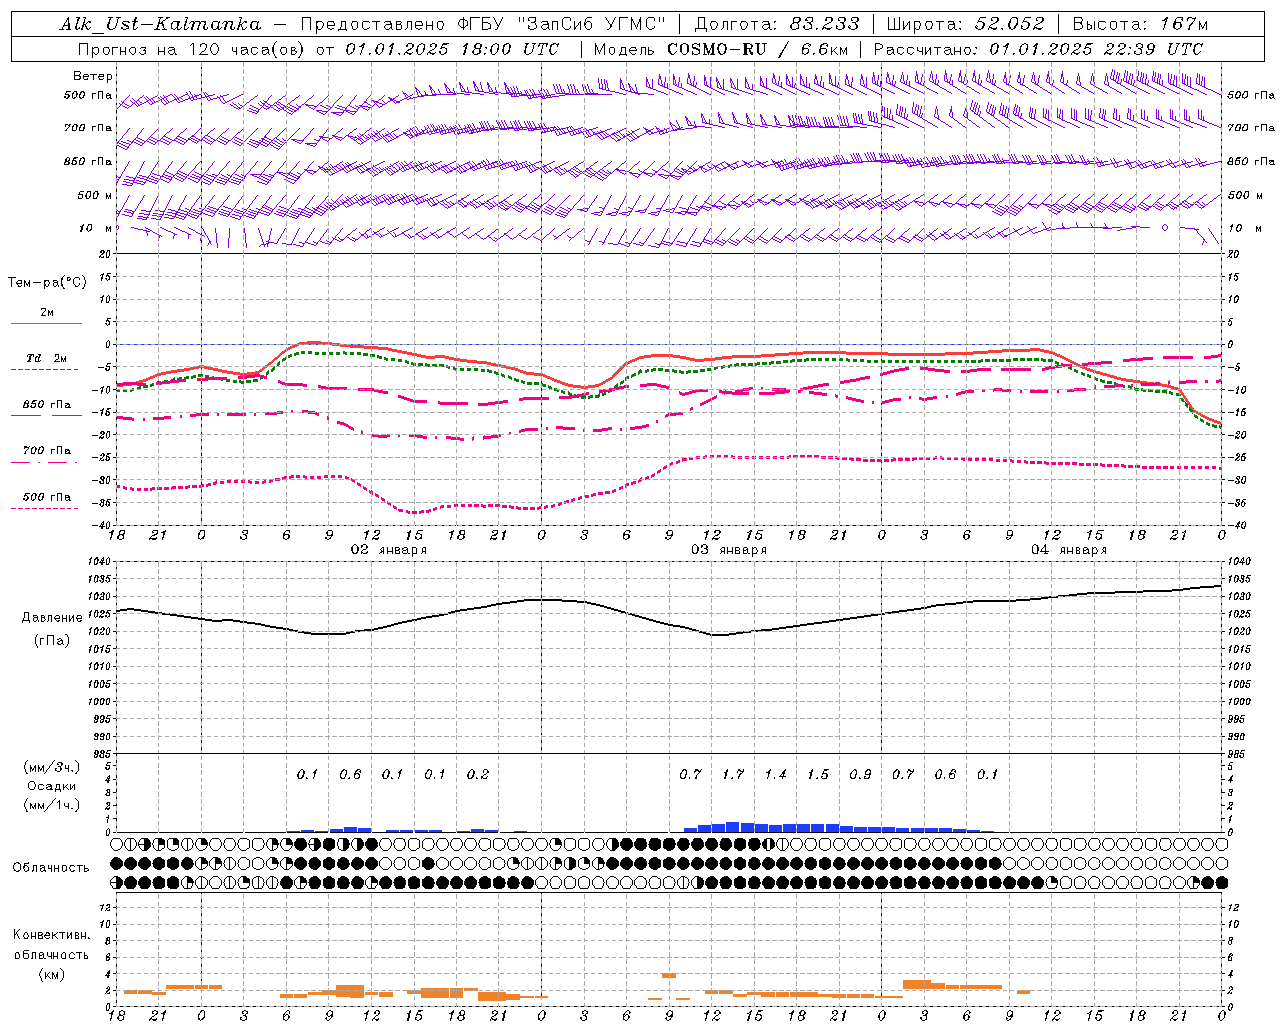This screenshot has width=1280, height=1024.
Task: Click left 850 гПа wind level label
Action: (x=88, y=161)
